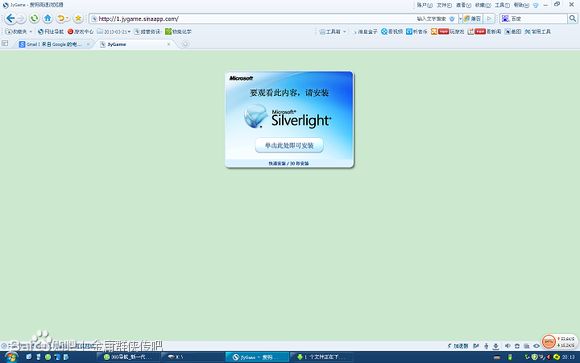580x363 pixels.
Task: Switch to 360导航 taskbar window
Action: tap(128, 357)
